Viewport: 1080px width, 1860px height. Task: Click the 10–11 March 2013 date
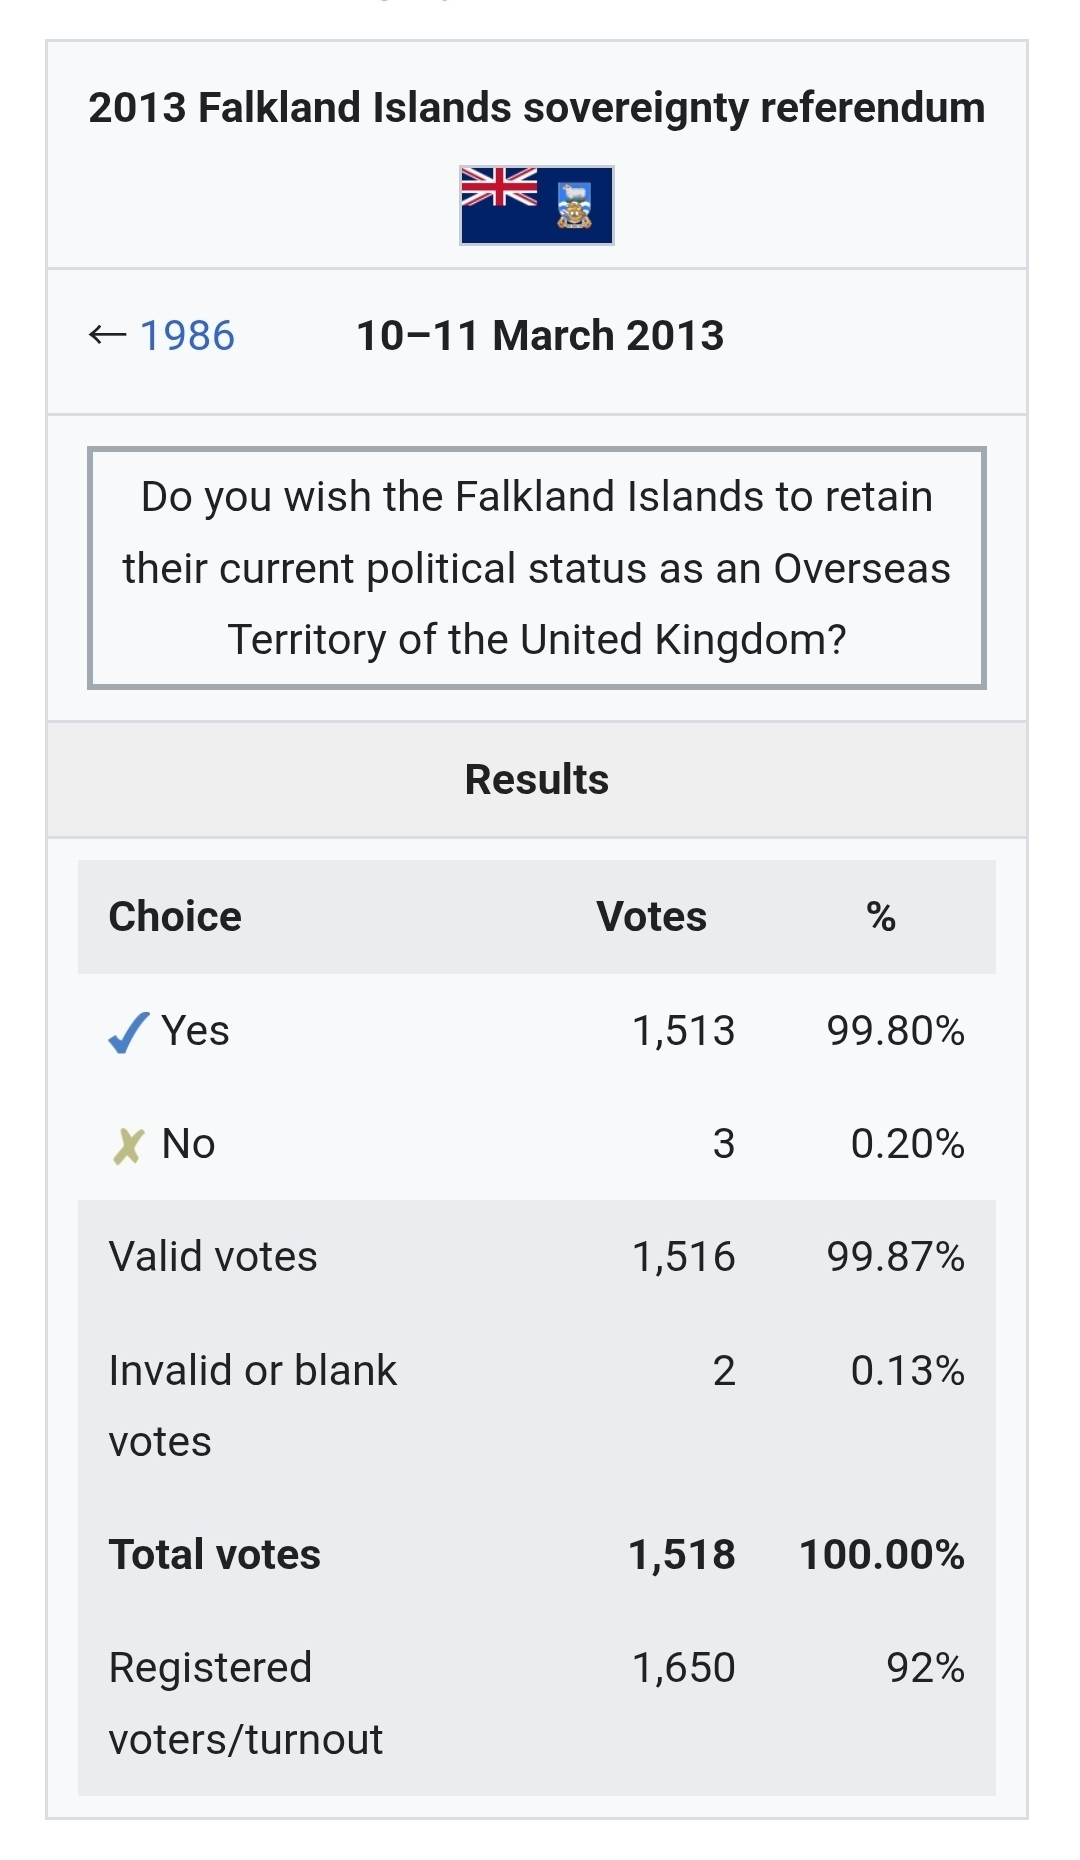(540, 336)
